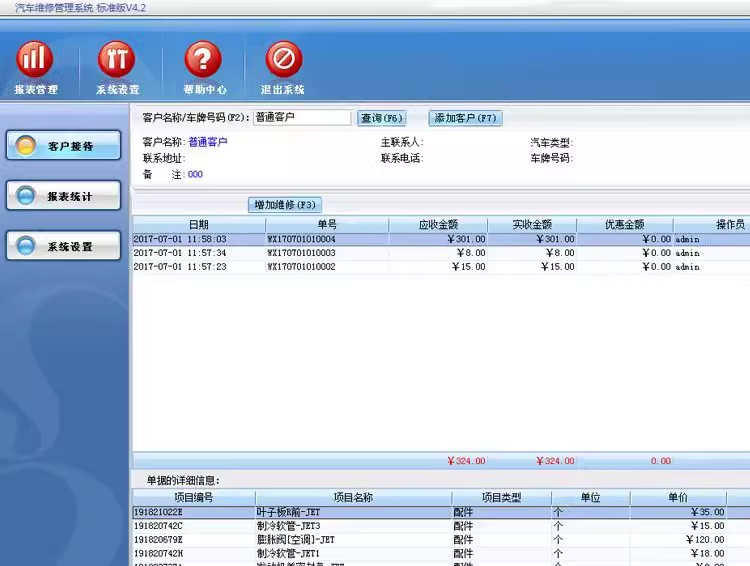Click the 增加维修(F3) button
The image size is (750, 566).
pos(285,205)
